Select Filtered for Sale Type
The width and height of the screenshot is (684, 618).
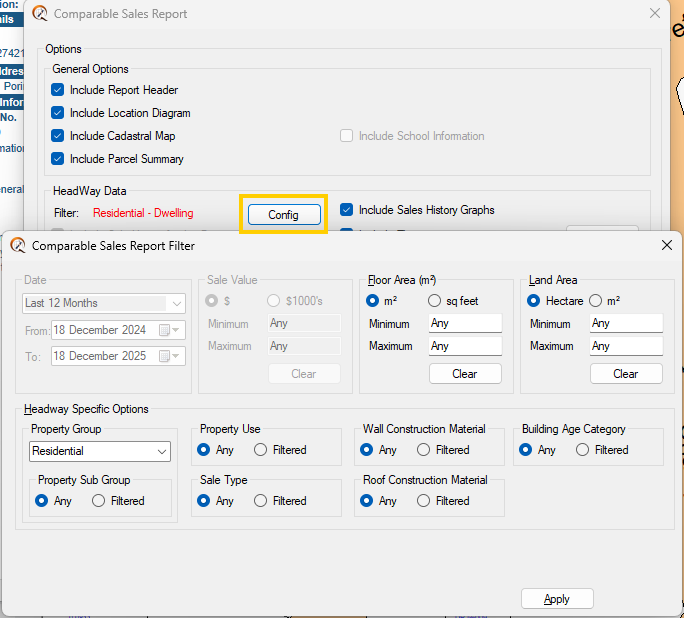pyautogui.click(x=261, y=501)
